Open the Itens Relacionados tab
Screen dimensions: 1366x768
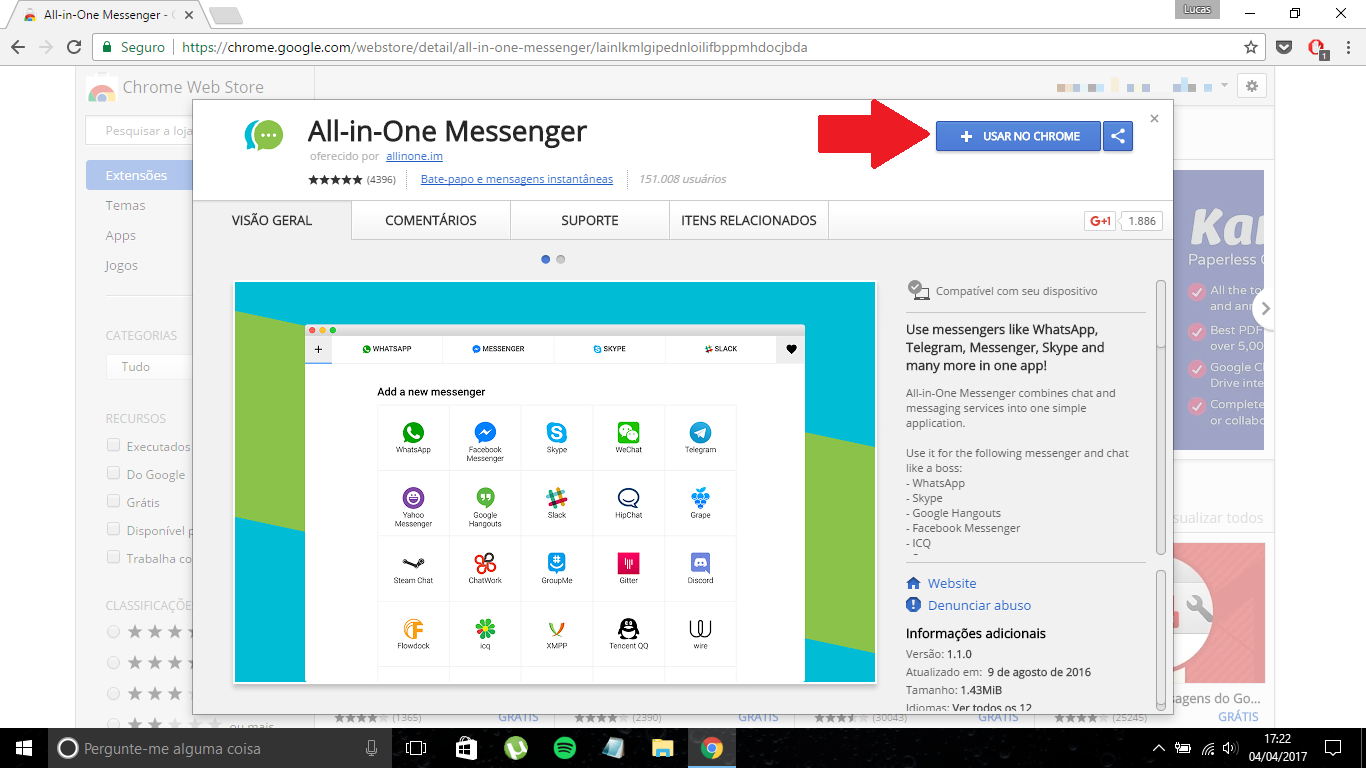coord(748,220)
